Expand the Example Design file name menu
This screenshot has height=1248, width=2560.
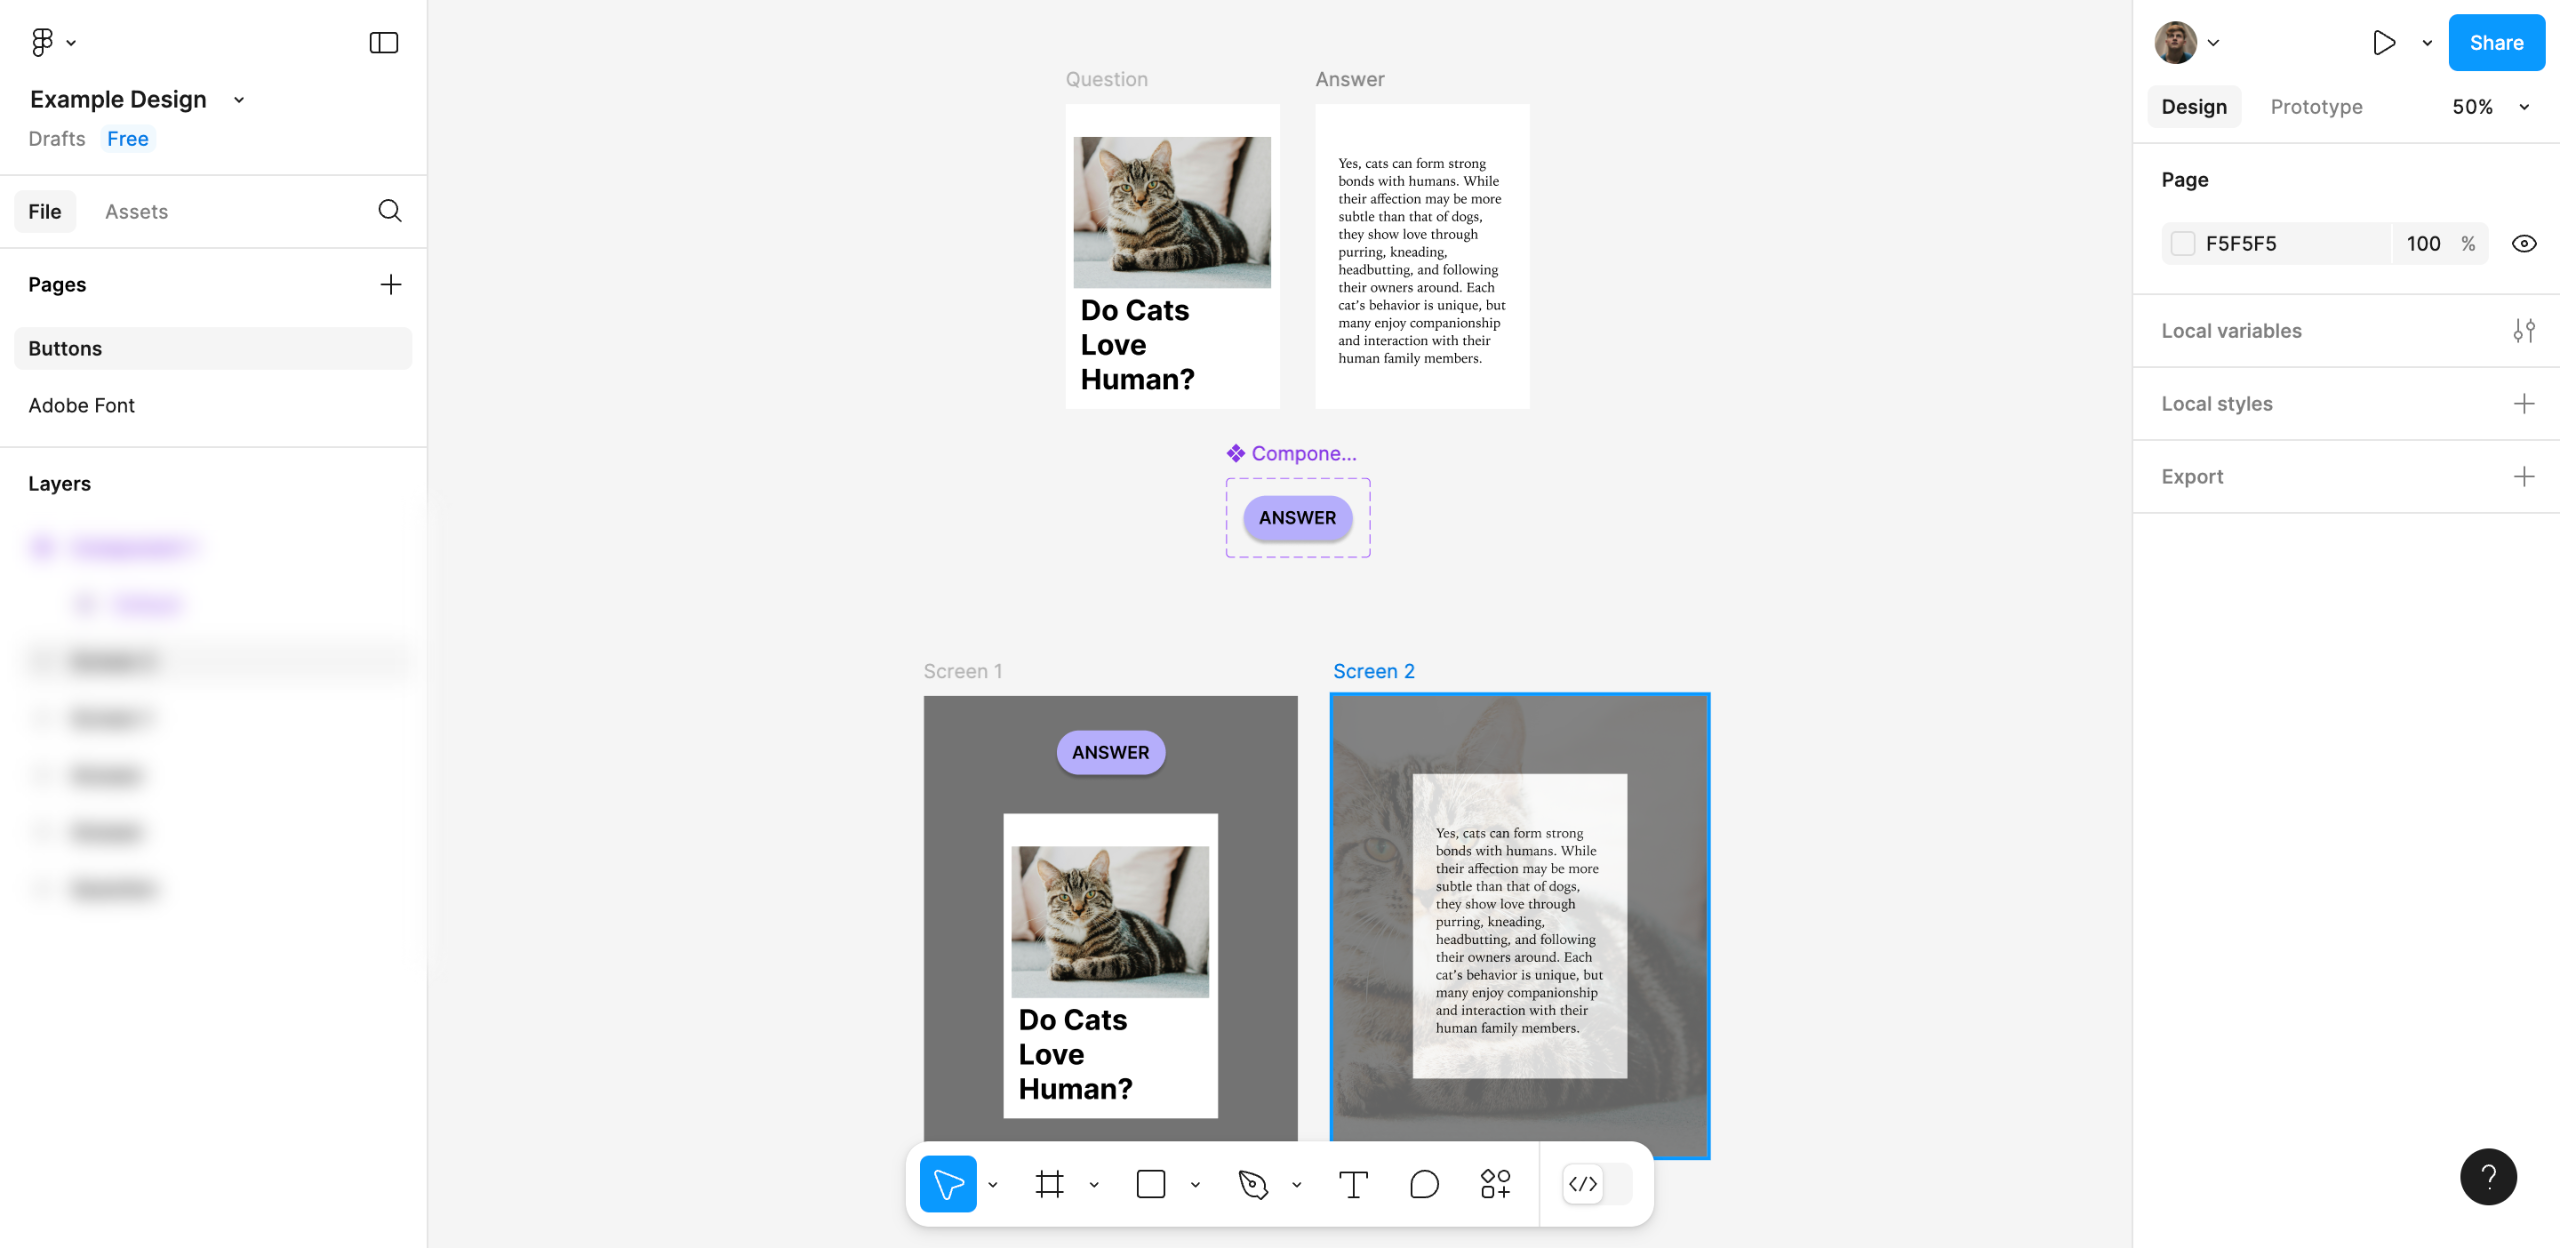pyautogui.click(x=239, y=100)
